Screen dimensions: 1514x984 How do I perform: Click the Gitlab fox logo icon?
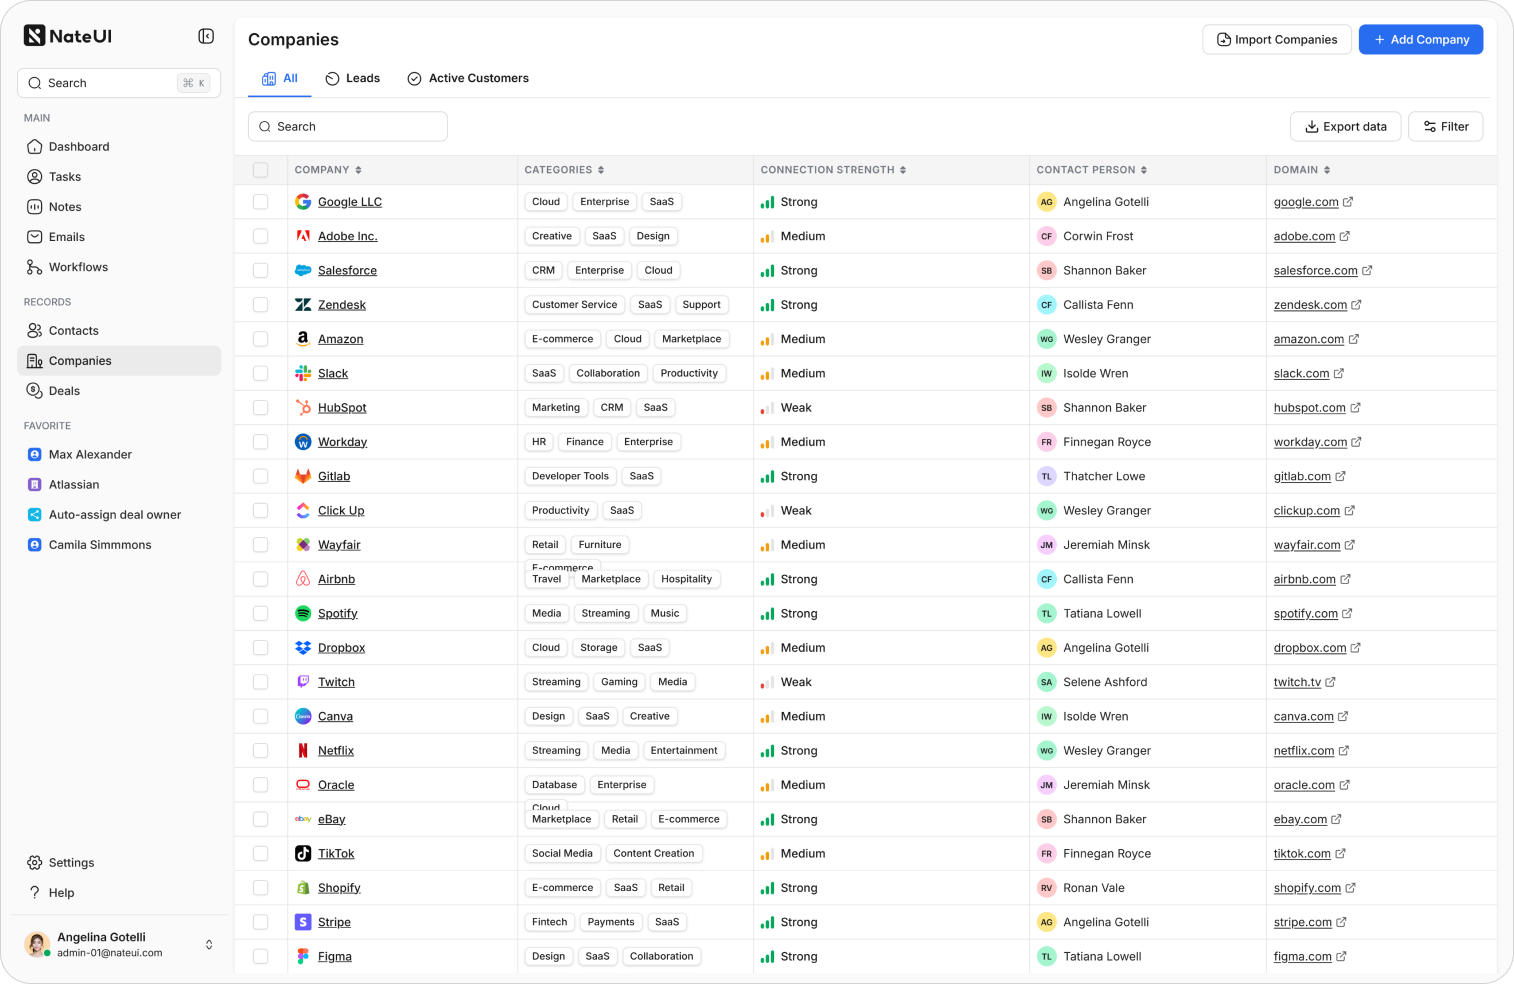[303, 476]
